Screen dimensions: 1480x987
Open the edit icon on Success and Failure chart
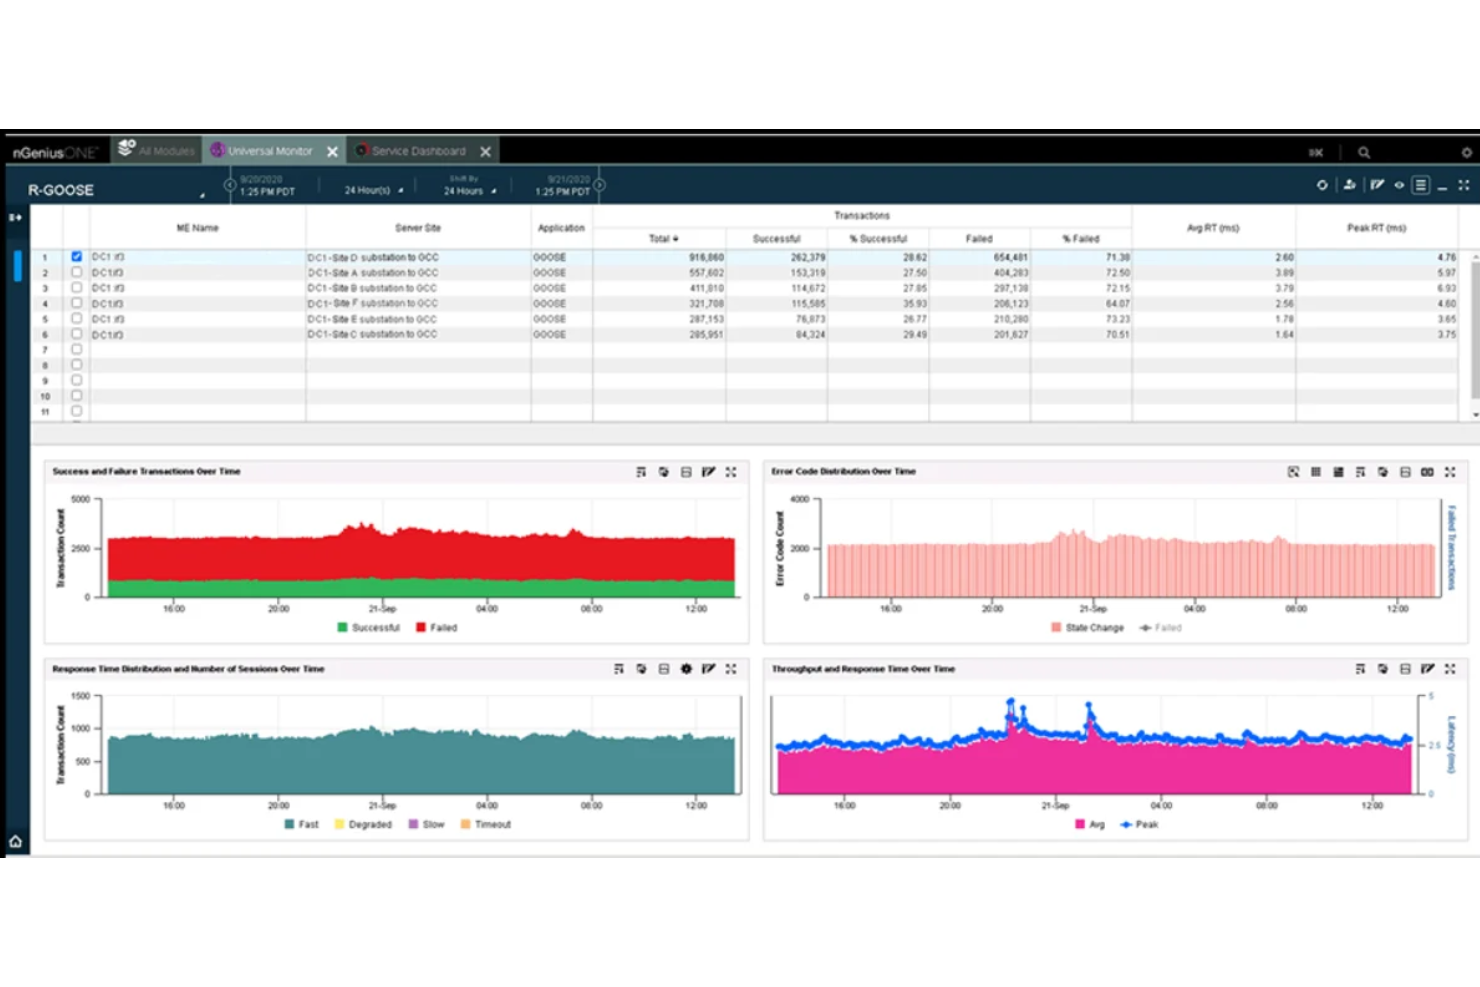click(x=709, y=471)
